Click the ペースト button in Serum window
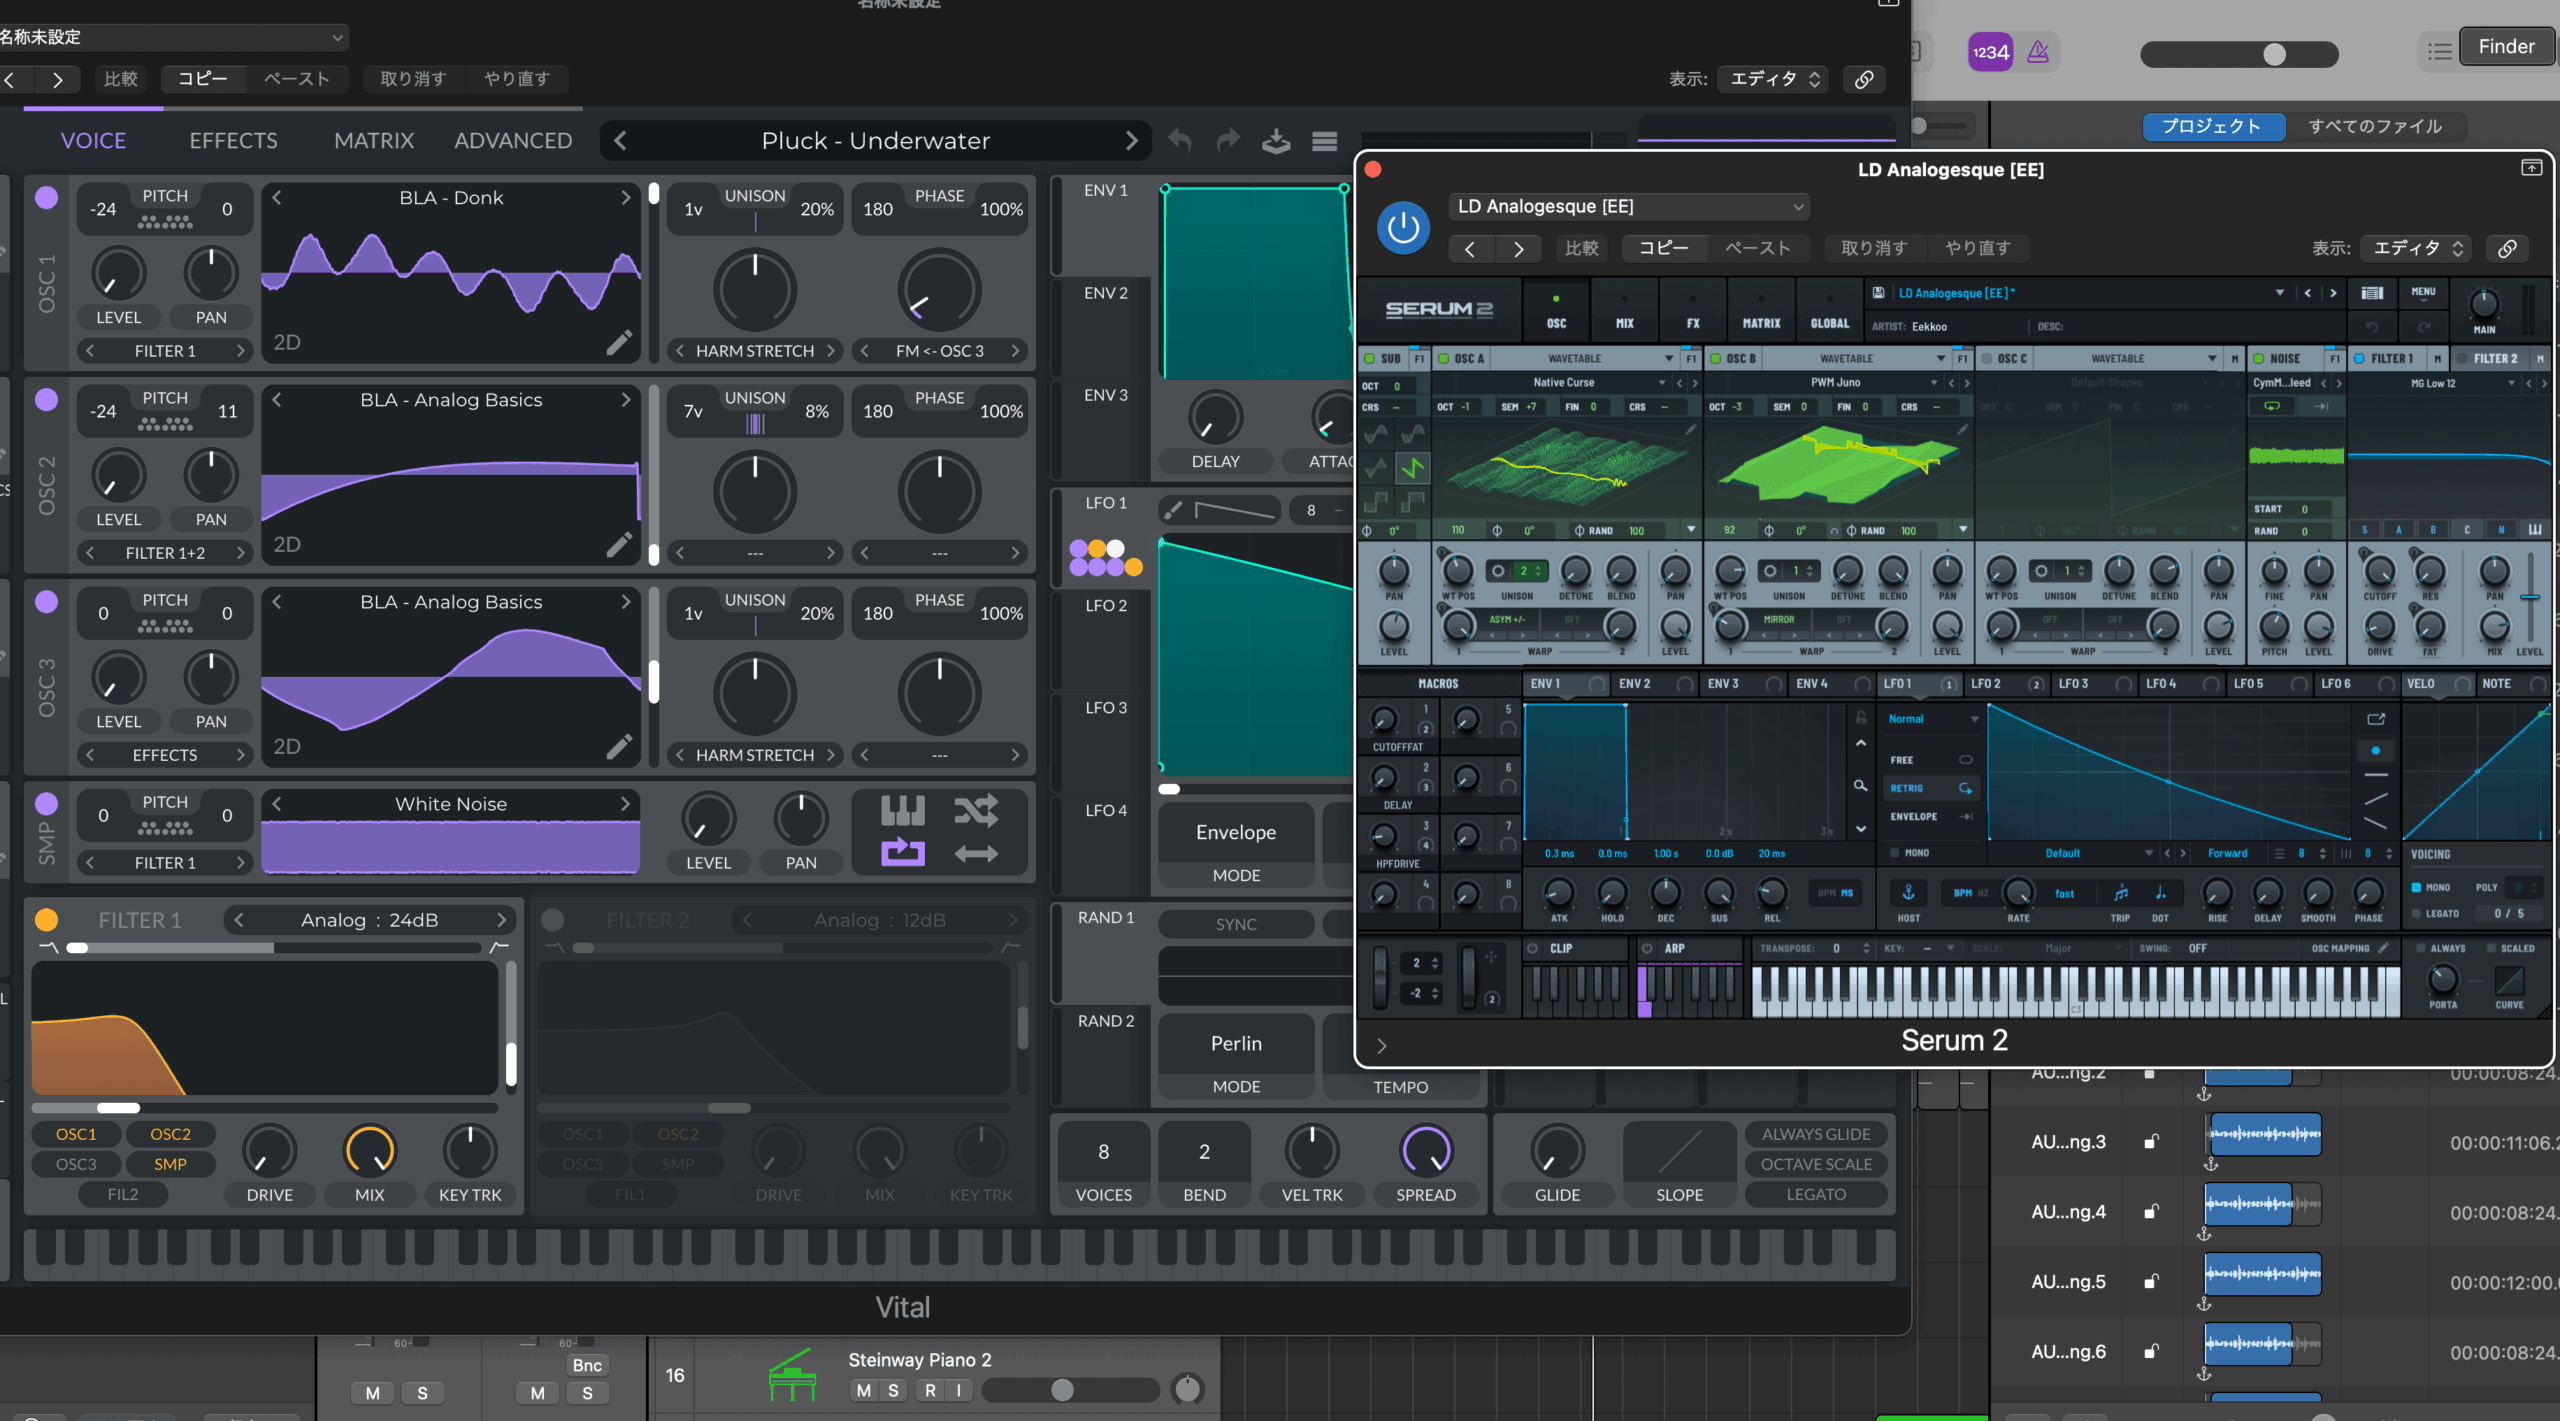The width and height of the screenshot is (2560, 1421). (1757, 248)
